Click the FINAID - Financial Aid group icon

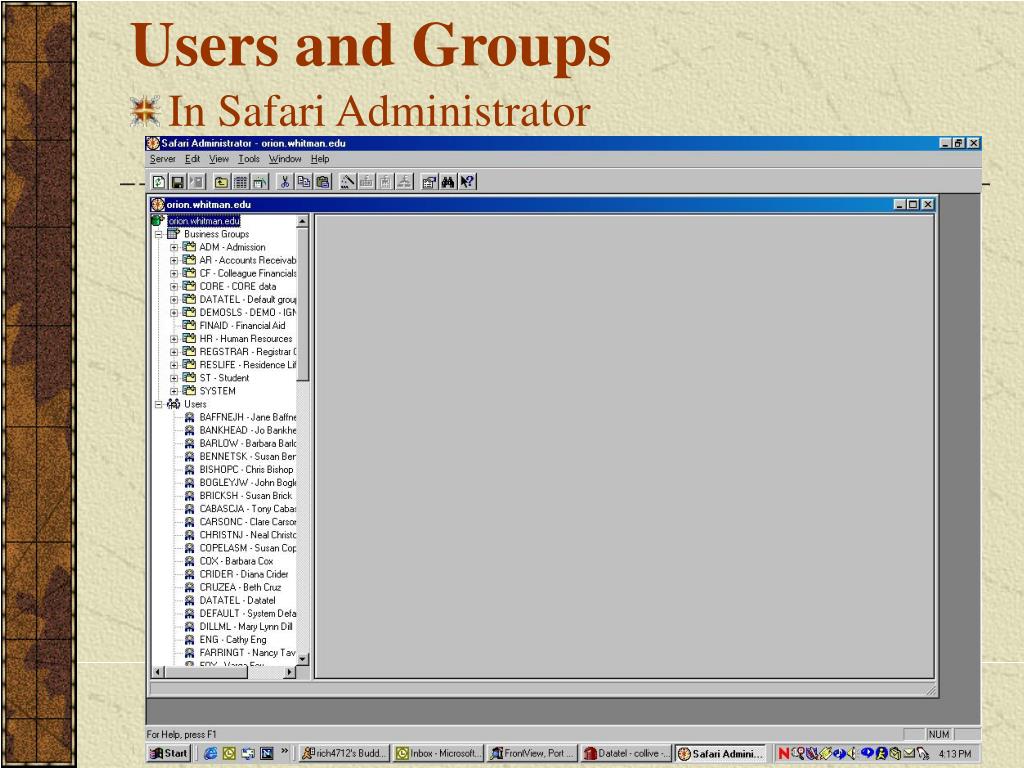pos(189,325)
